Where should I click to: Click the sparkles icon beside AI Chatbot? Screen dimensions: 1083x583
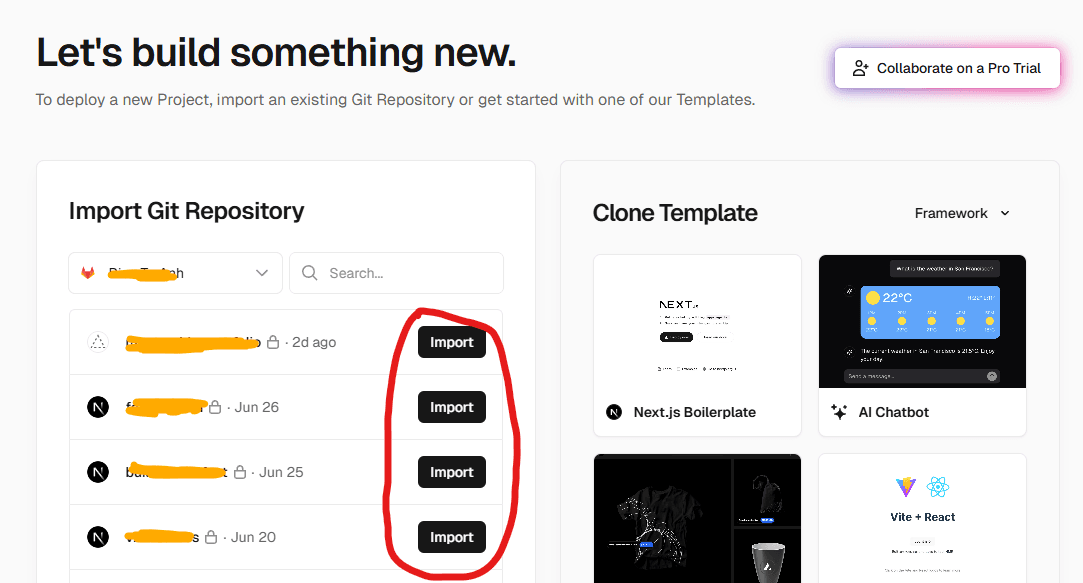pos(838,411)
